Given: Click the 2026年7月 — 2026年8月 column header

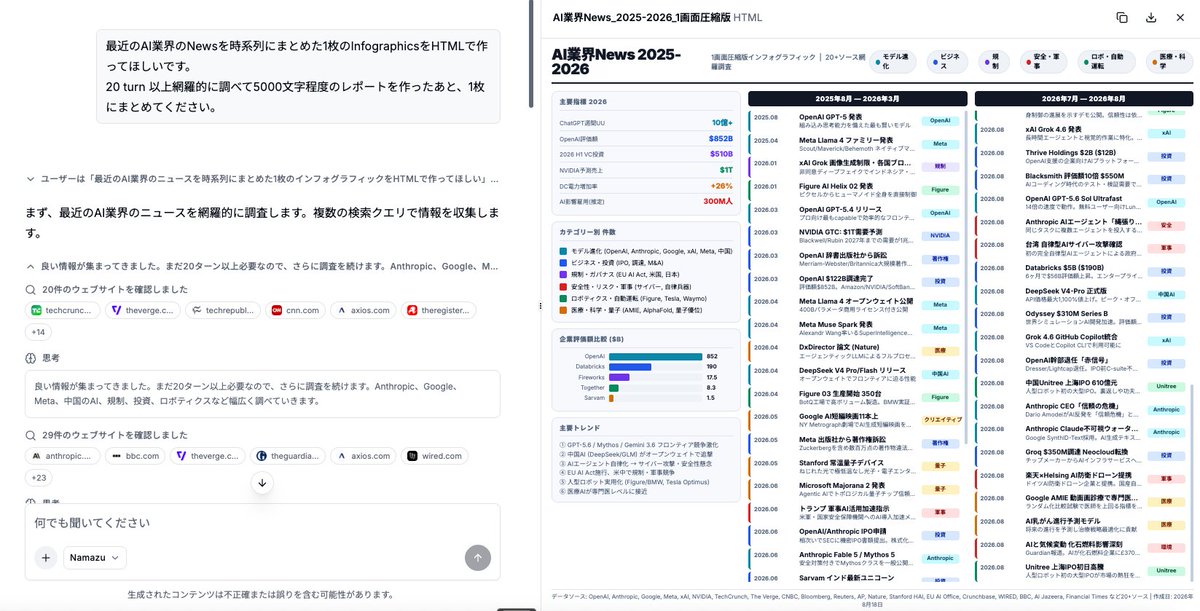Looking at the screenshot, I should tap(1084, 98).
